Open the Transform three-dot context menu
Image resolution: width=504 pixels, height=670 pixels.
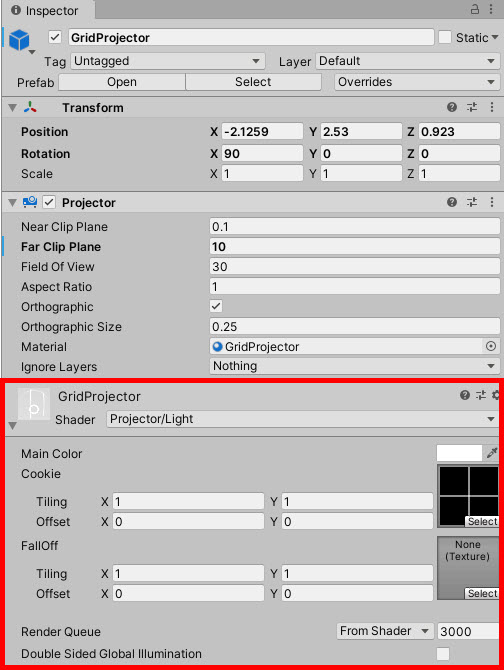pyautogui.click(x=492, y=107)
